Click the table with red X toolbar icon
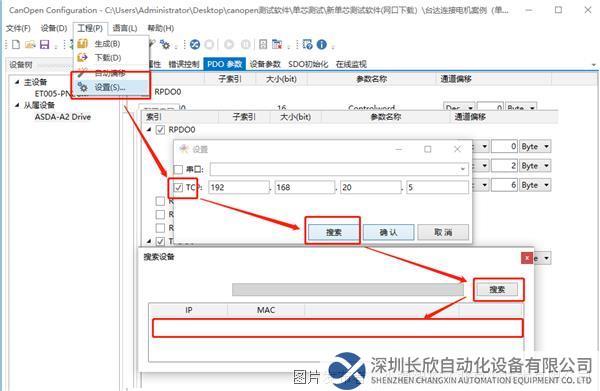This screenshot has width=600, height=391. tap(277, 44)
